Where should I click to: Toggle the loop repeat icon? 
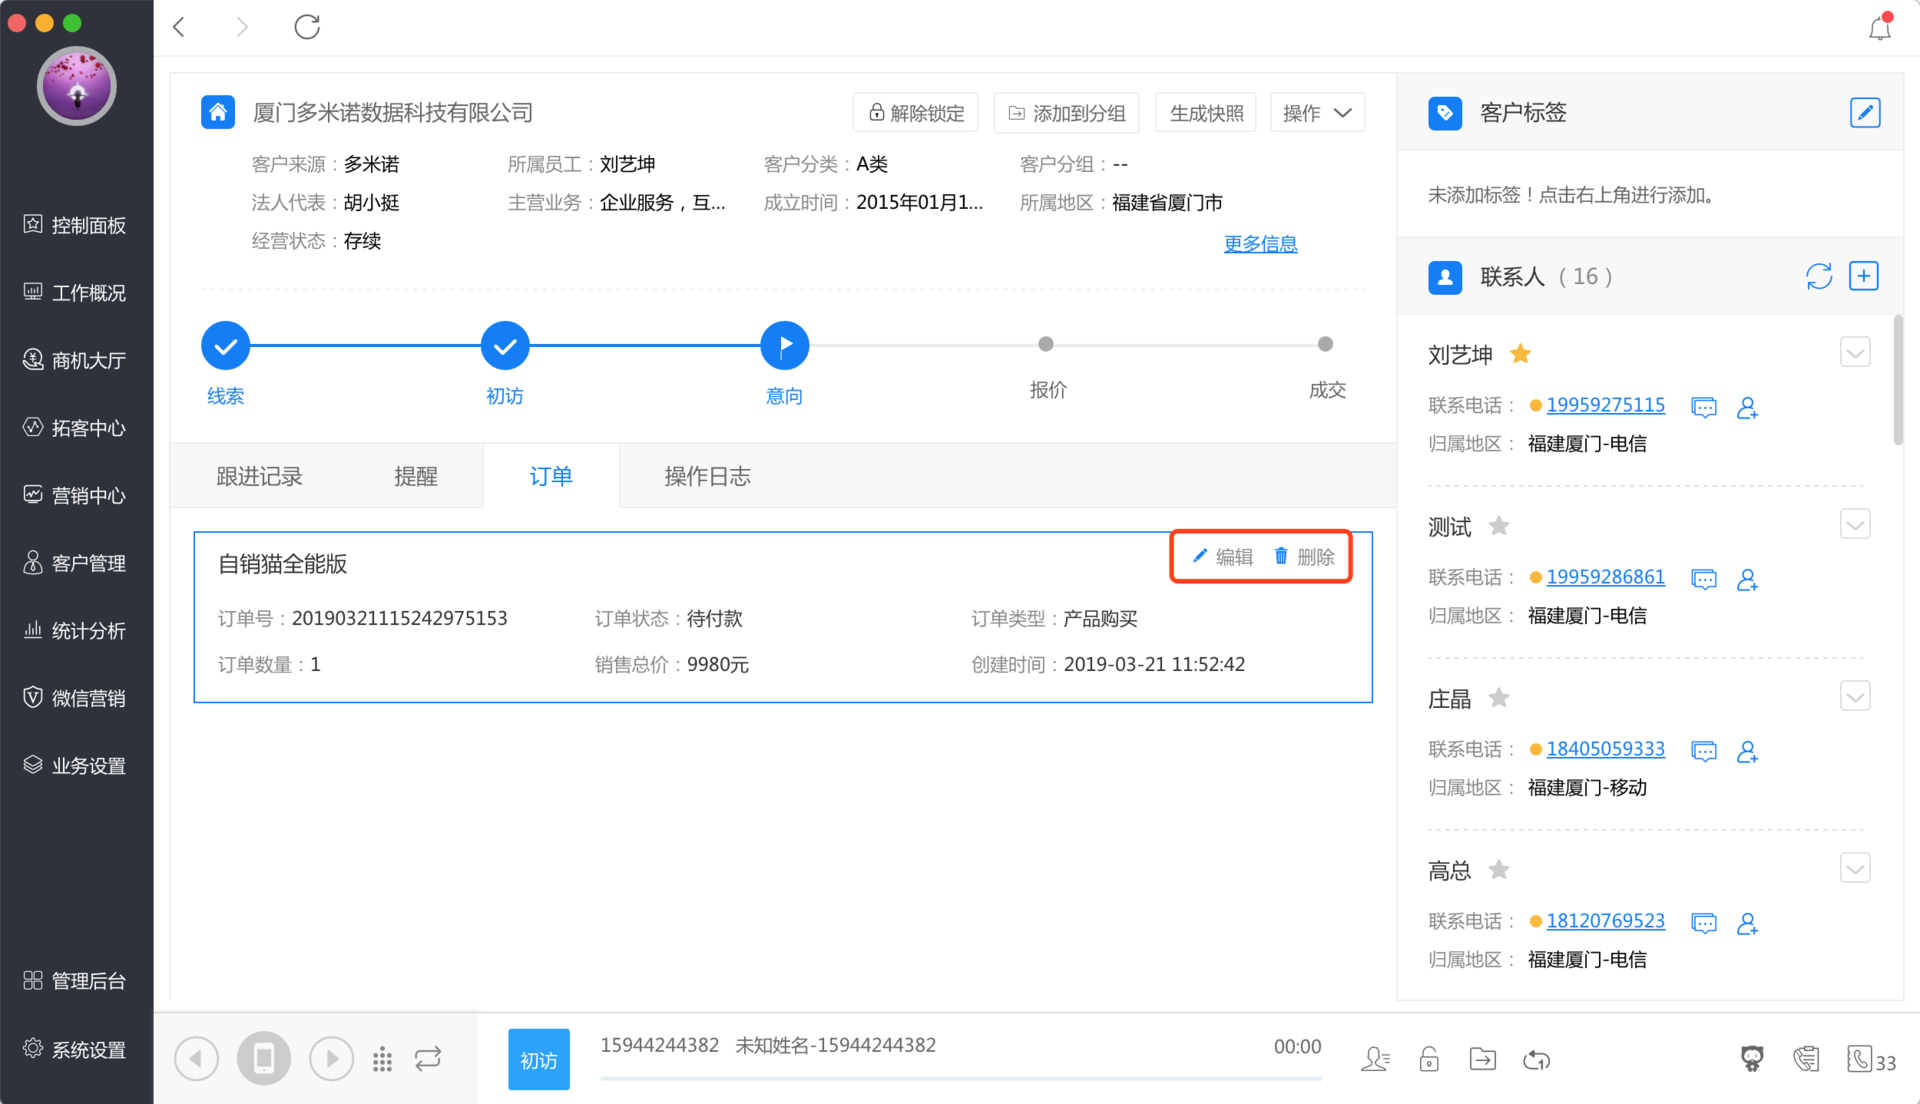click(x=428, y=1058)
